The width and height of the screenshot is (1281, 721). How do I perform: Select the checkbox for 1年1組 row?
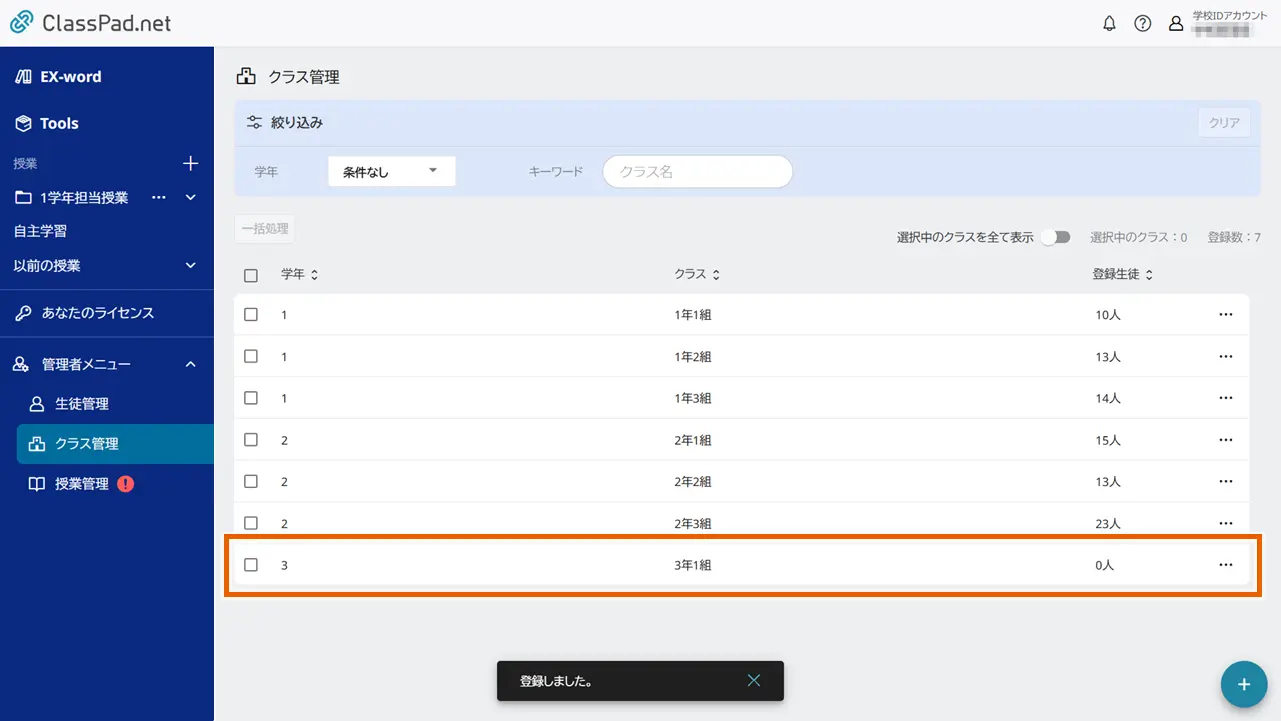251,314
